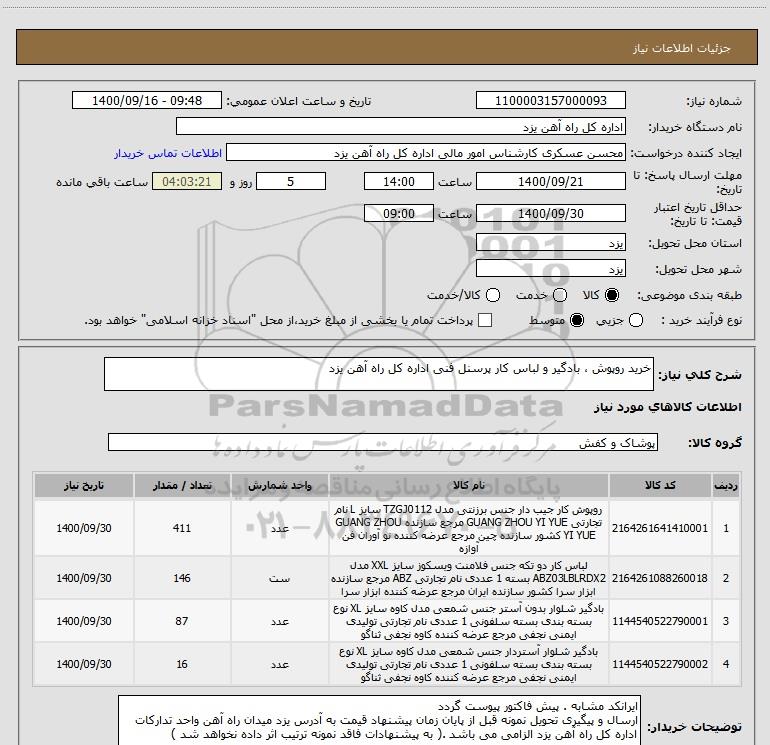This screenshot has height=745, width=770.
Task: Click the روپوش کار product name in row 1
Action: click(x=468, y=528)
